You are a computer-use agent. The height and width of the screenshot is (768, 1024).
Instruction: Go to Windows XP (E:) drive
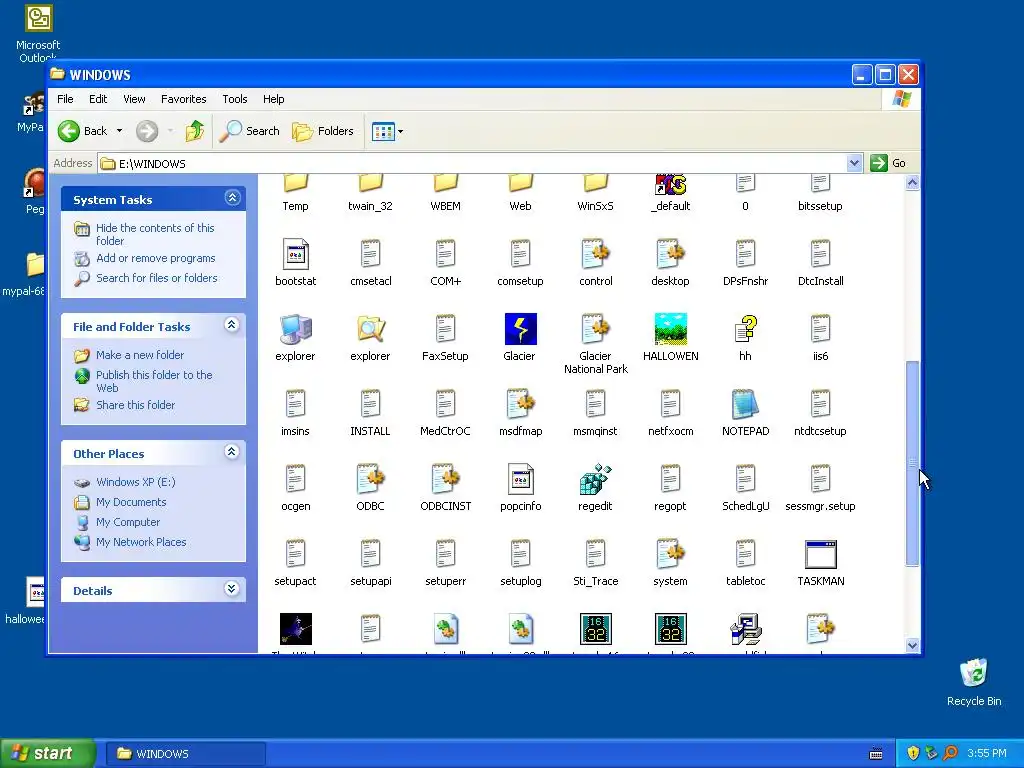(x=136, y=483)
